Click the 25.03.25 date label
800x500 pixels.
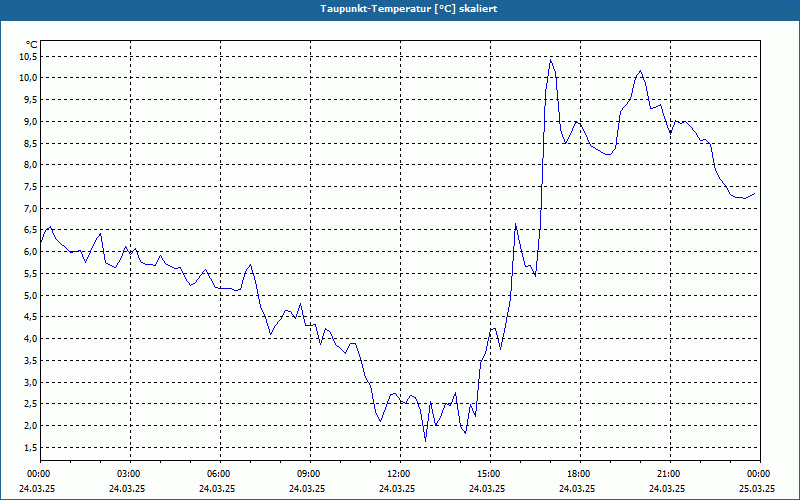[x=757, y=489]
